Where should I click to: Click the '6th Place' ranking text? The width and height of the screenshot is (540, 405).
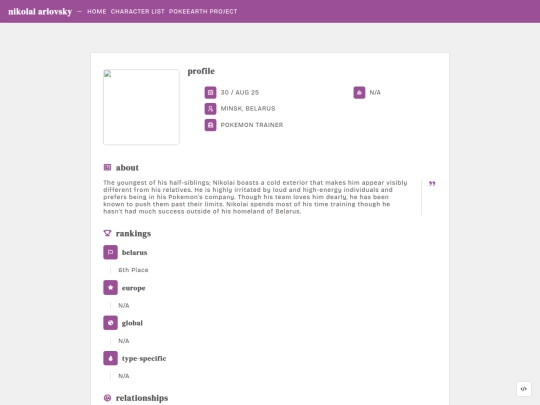coord(133,270)
